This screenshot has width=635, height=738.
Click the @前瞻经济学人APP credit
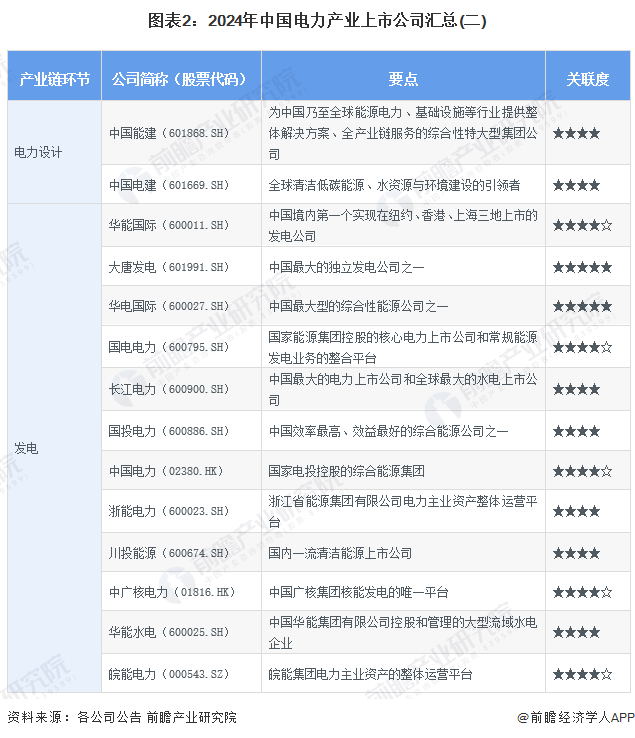[576, 717]
